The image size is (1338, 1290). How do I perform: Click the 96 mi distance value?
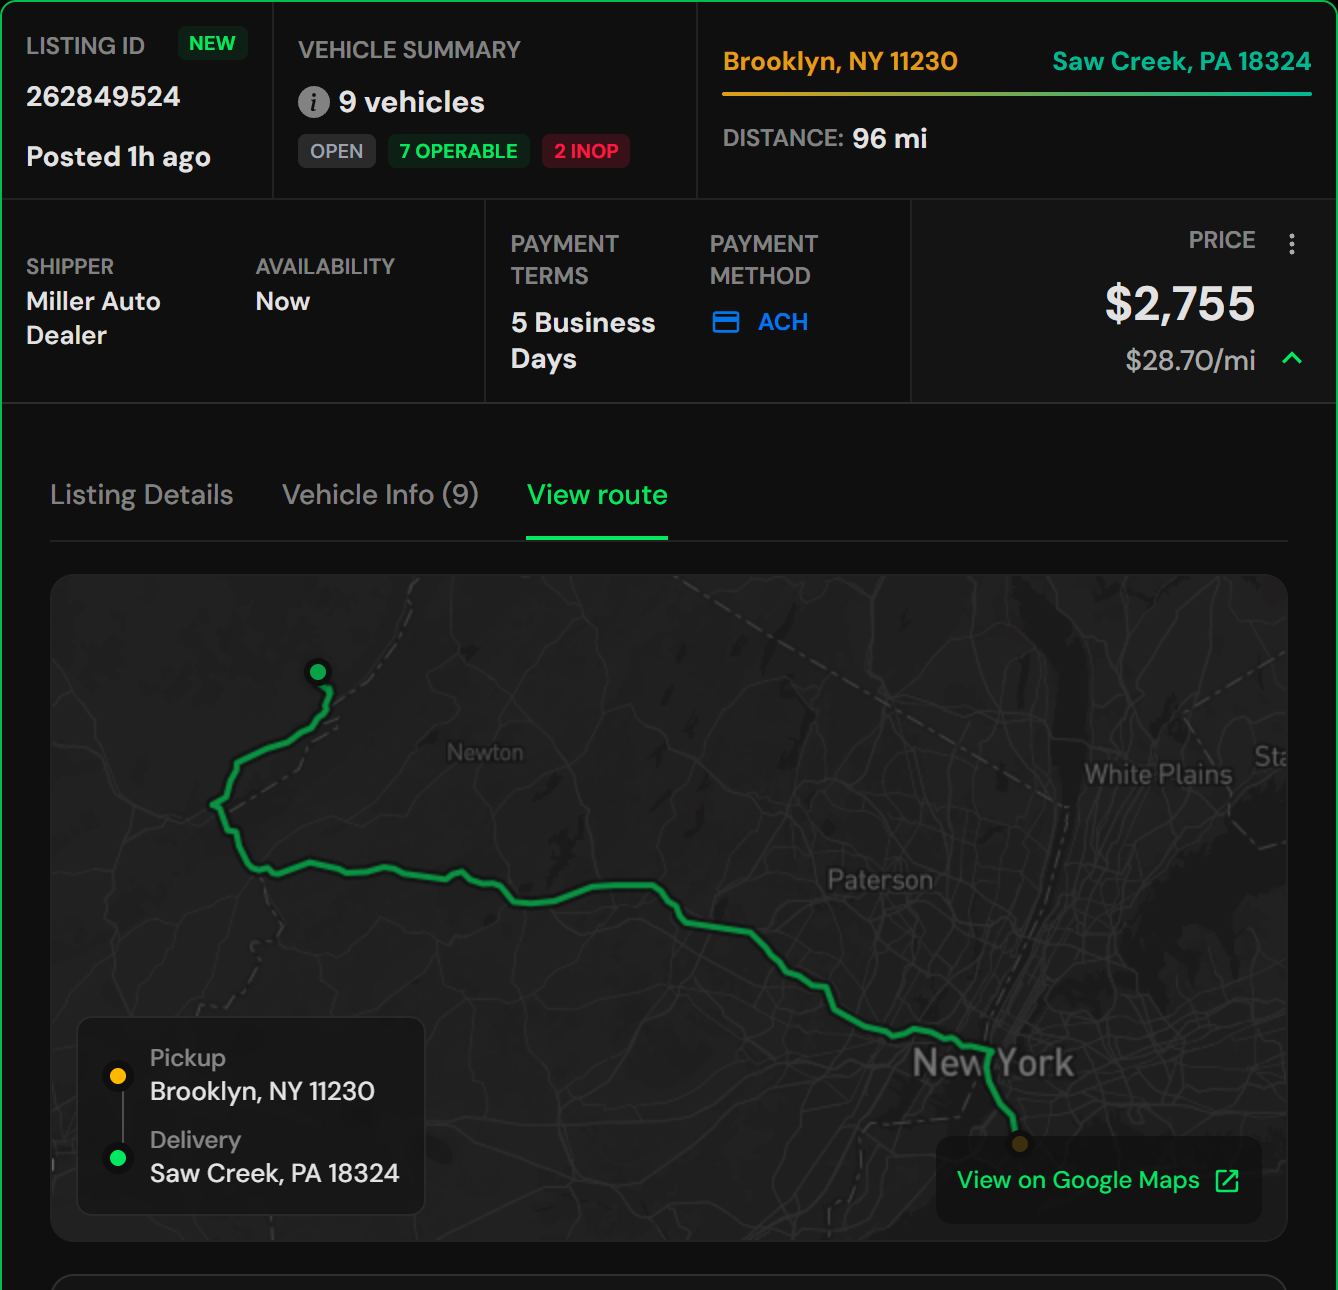click(890, 139)
